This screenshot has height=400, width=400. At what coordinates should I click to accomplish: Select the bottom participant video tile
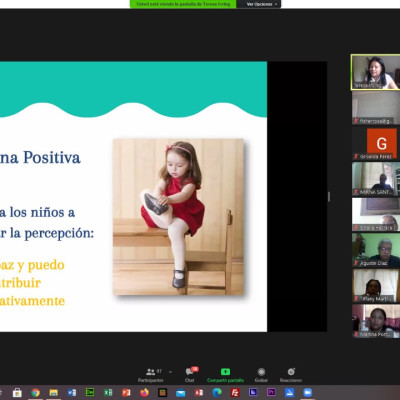pos(376,321)
